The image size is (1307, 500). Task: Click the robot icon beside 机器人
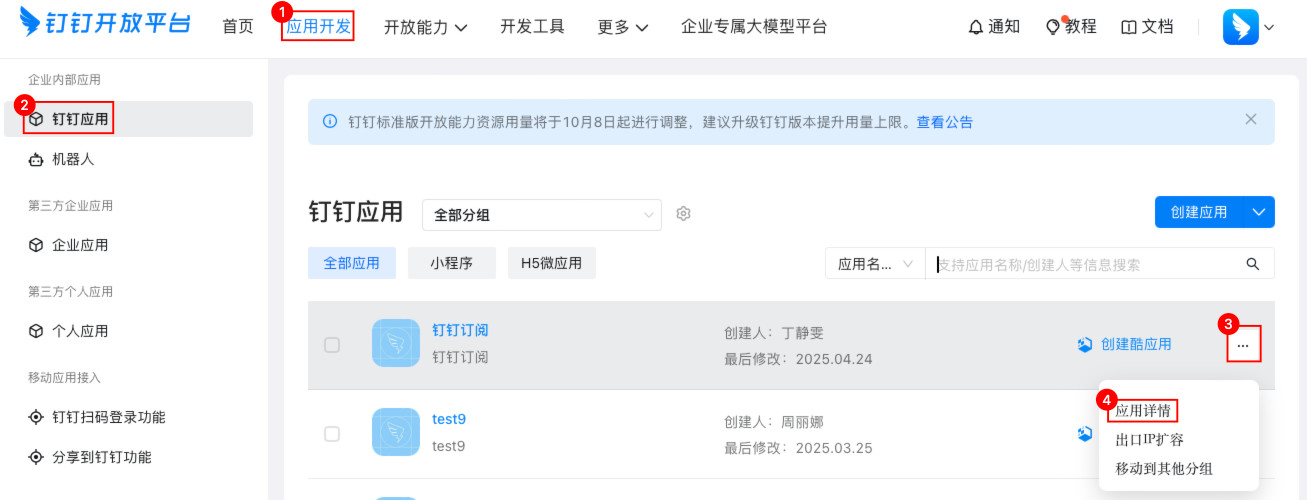click(x=36, y=159)
